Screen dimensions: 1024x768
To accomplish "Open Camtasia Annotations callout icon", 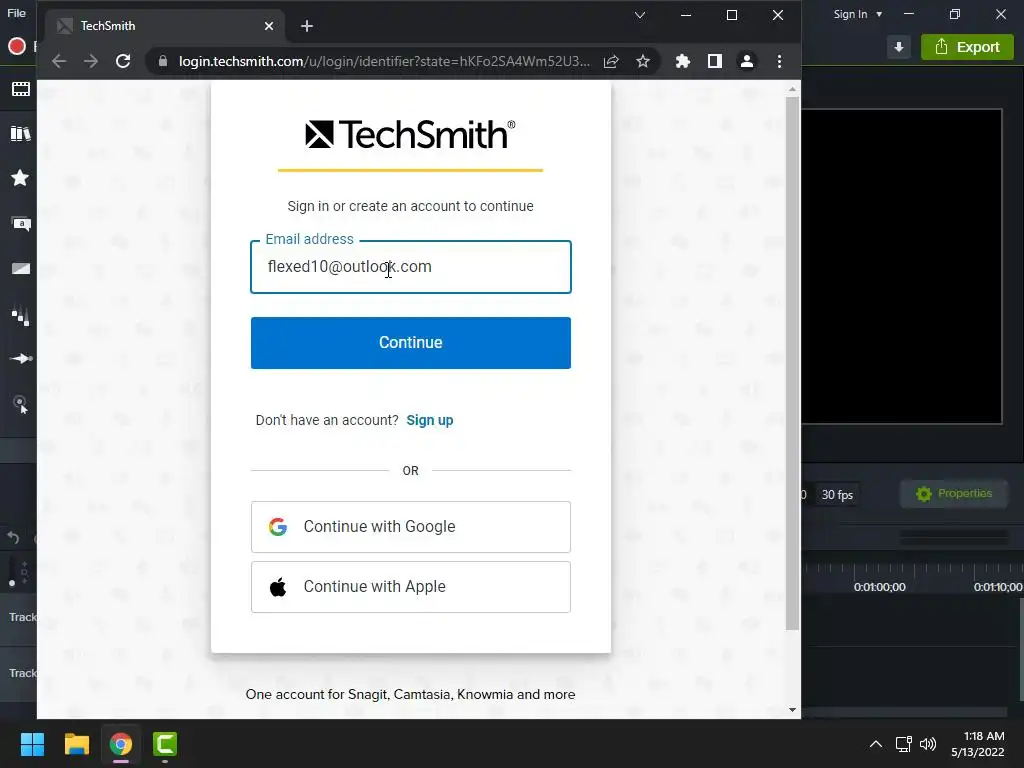I will pyautogui.click(x=21, y=224).
